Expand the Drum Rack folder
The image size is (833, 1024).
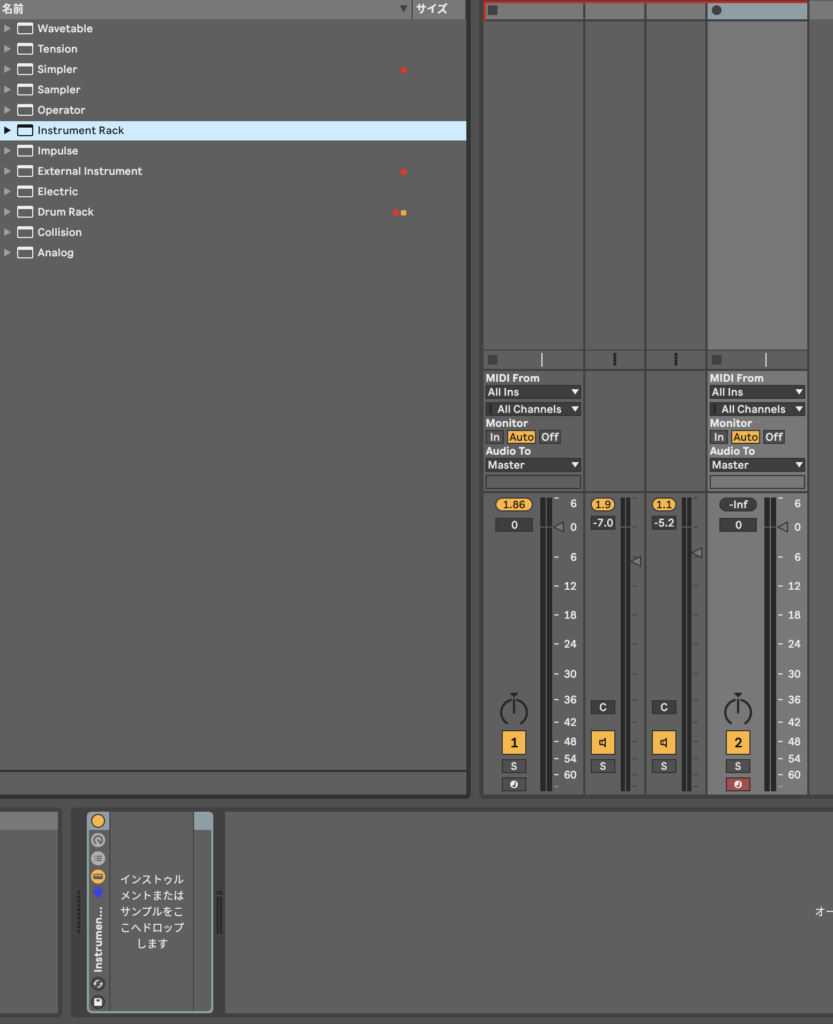(8, 212)
